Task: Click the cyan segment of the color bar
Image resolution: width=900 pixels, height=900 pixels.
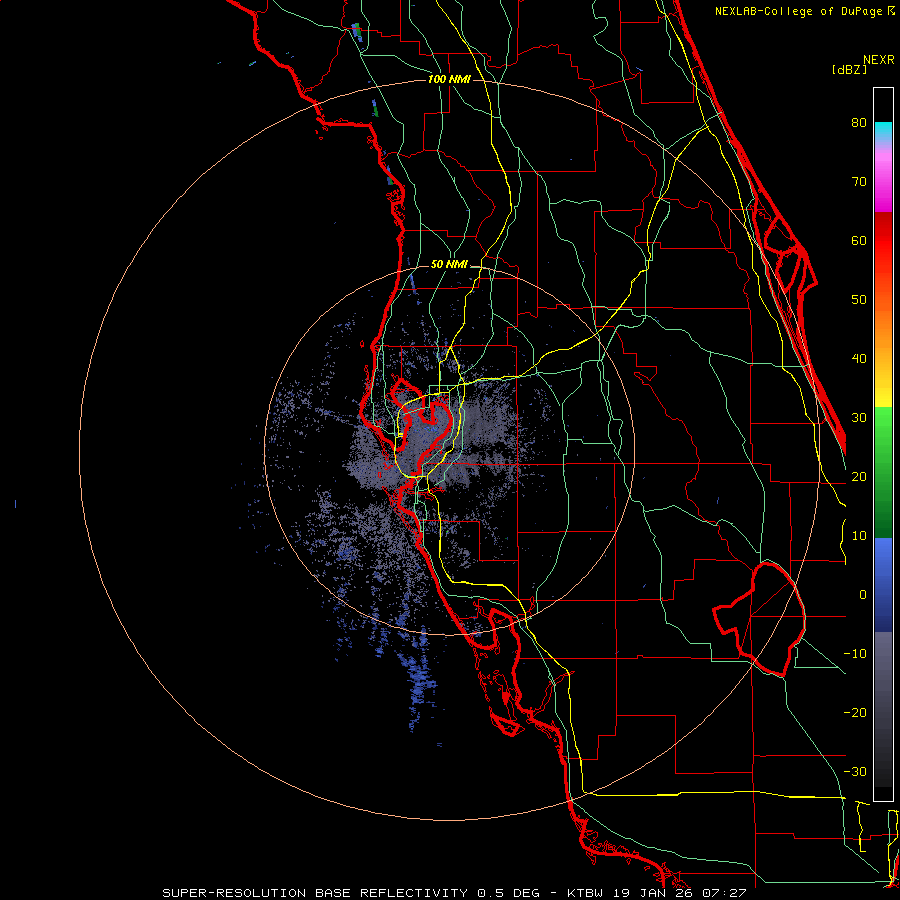Action: click(883, 132)
